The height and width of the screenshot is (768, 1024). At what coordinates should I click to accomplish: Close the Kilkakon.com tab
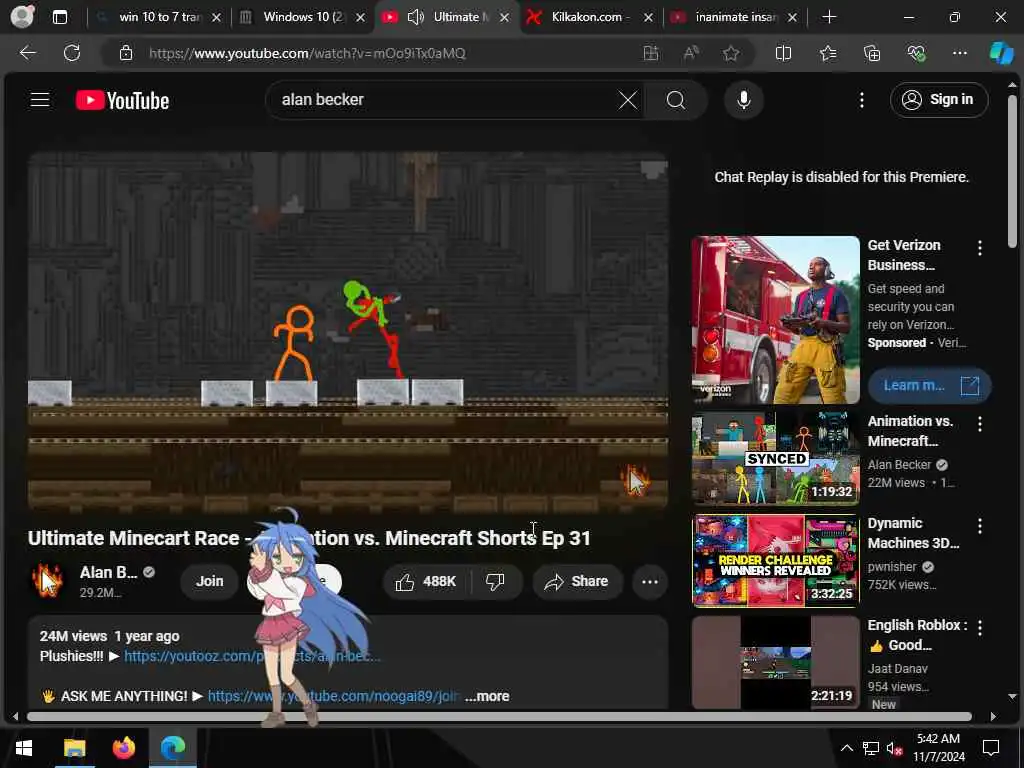click(648, 18)
